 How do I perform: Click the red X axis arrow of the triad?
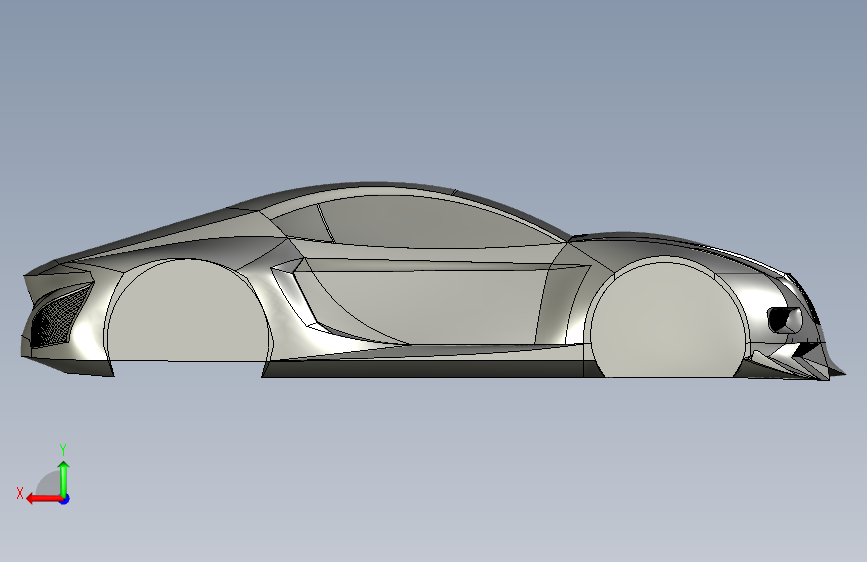point(44,499)
